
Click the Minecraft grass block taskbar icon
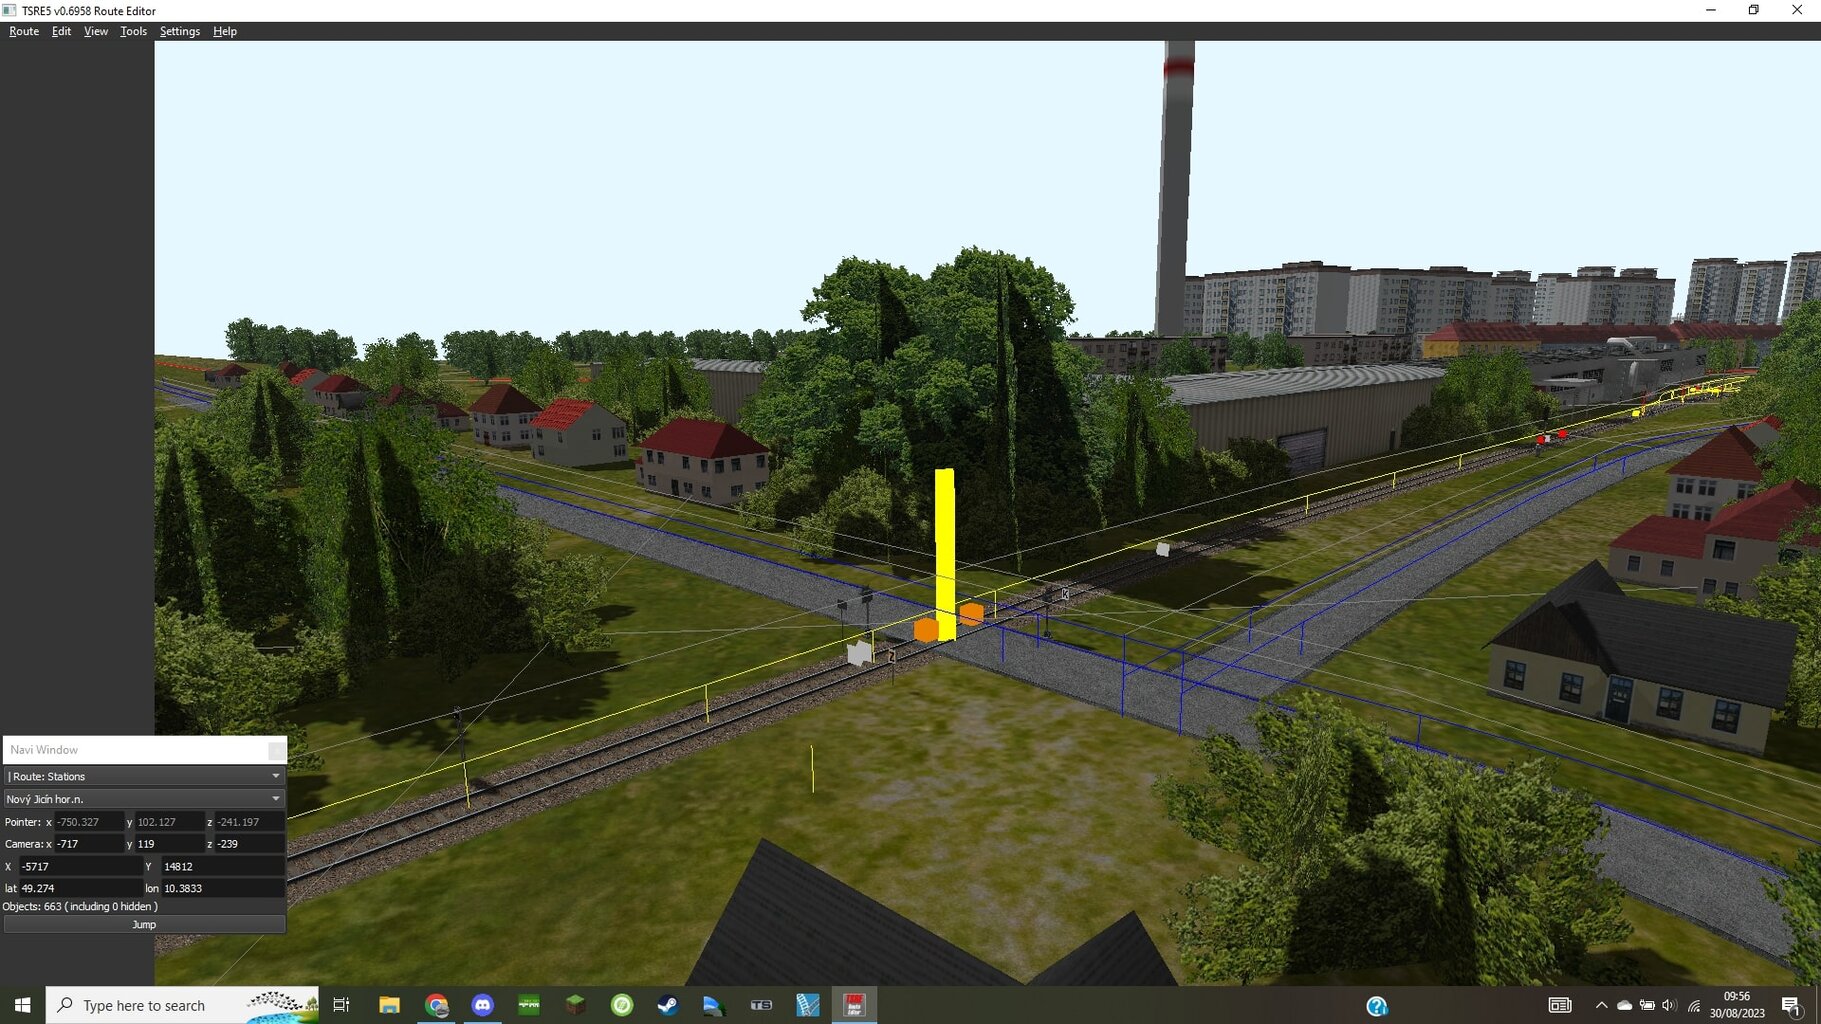[575, 1005]
